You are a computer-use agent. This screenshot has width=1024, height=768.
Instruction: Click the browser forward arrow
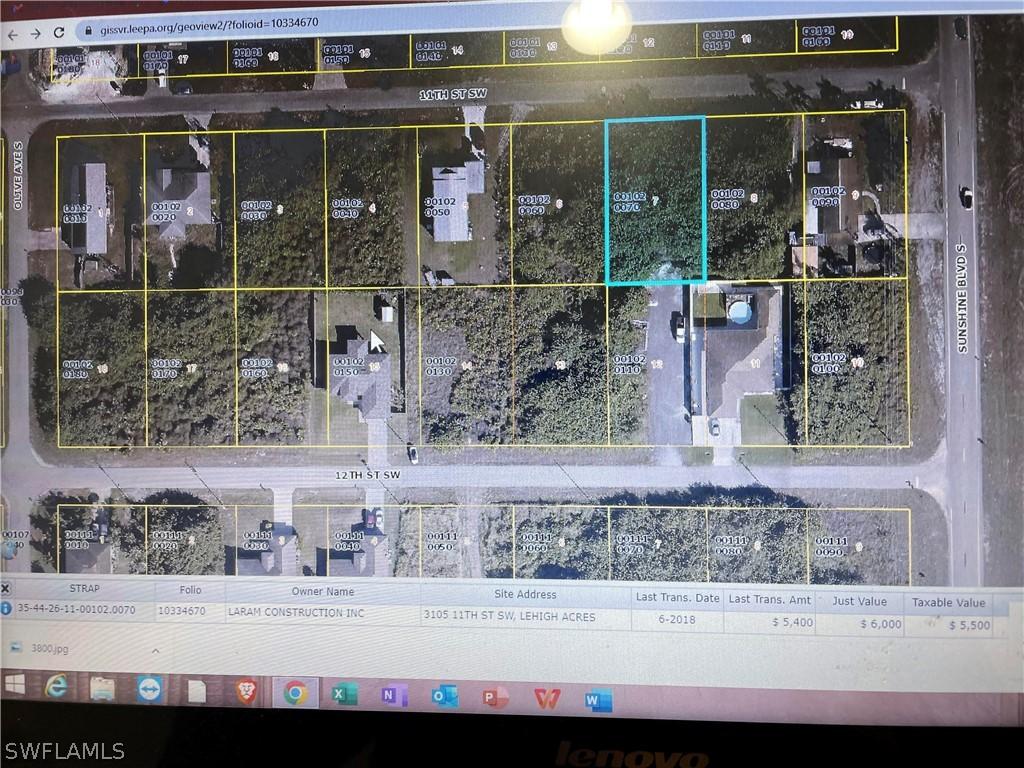[38, 30]
